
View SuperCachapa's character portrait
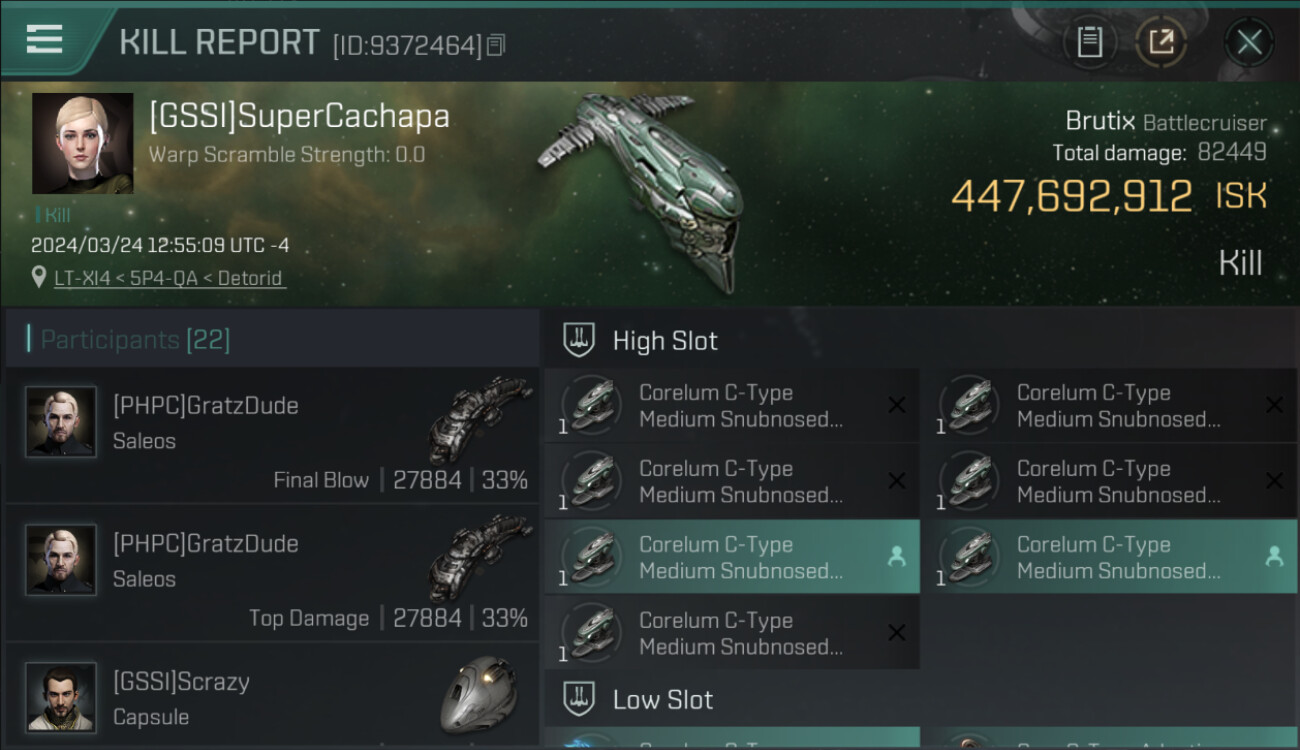82,143
